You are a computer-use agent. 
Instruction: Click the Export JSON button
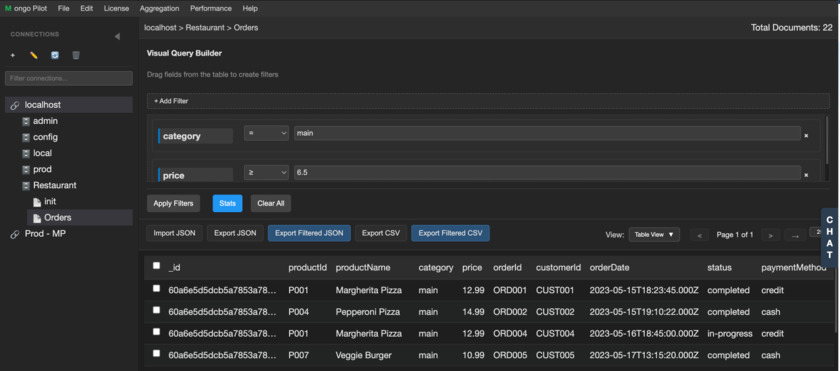coord(235,233)
